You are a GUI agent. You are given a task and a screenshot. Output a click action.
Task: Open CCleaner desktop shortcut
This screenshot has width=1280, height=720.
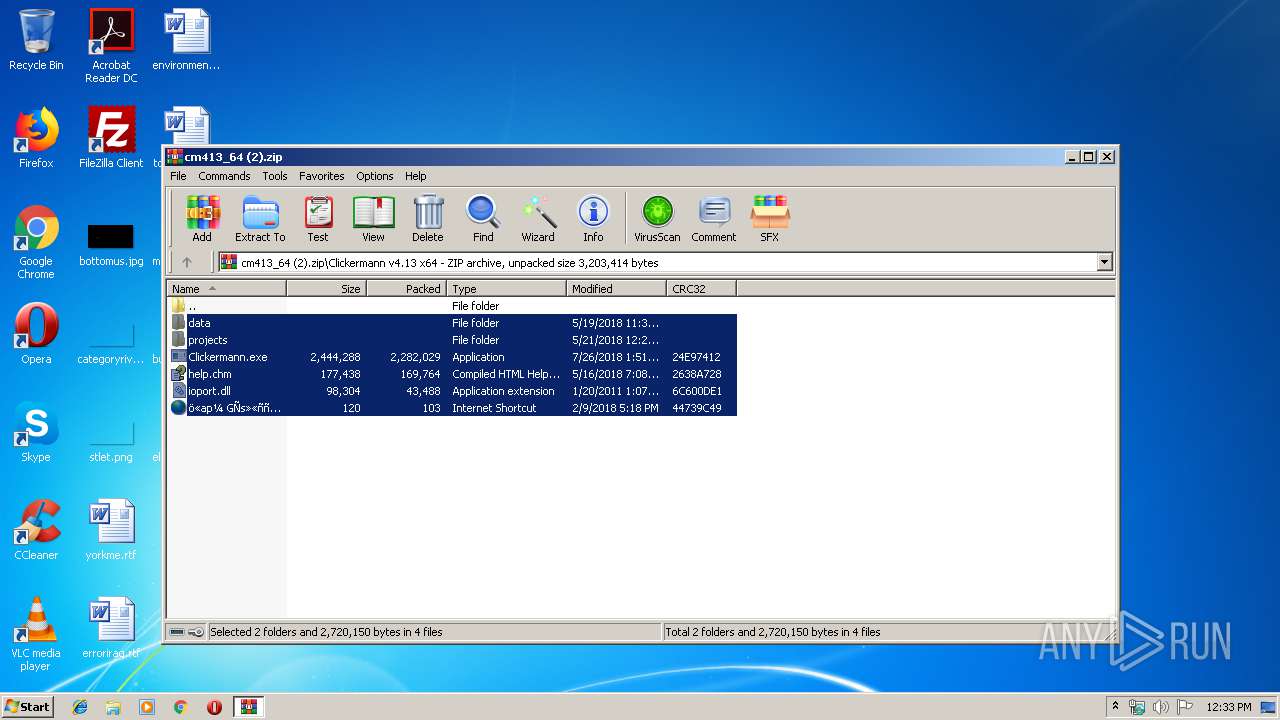click(36, 530)
